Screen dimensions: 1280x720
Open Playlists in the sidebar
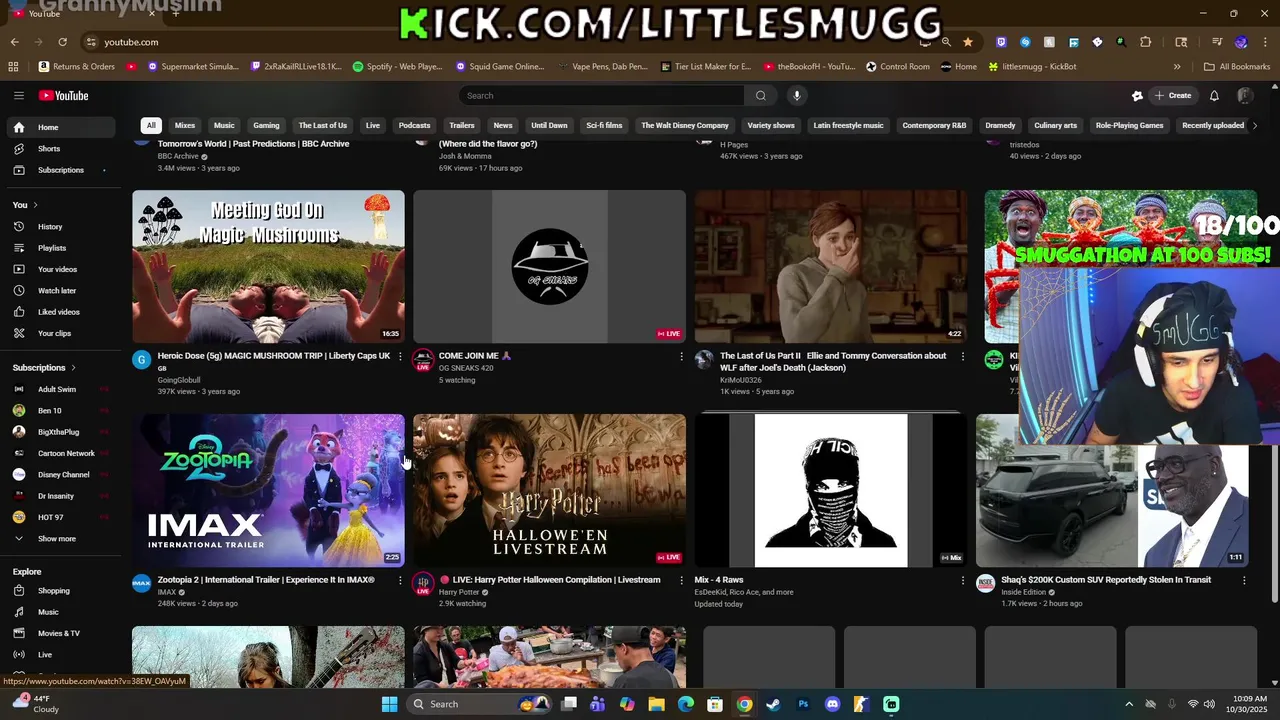(x=59, y=248)
